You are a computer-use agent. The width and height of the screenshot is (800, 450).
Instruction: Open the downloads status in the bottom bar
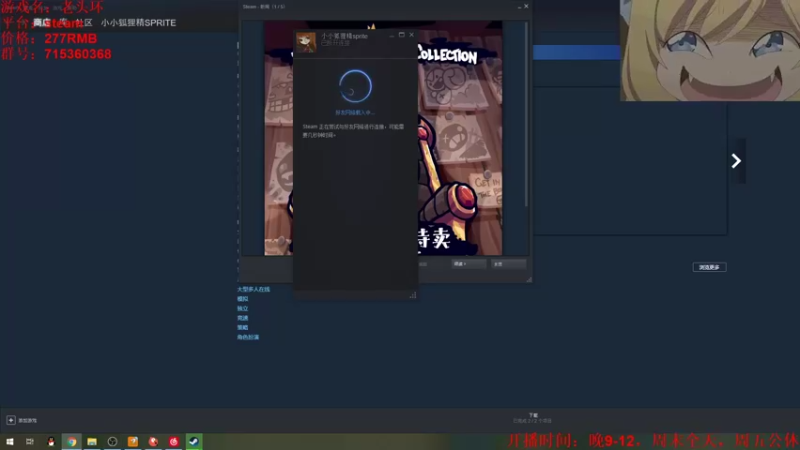[533, 418]
